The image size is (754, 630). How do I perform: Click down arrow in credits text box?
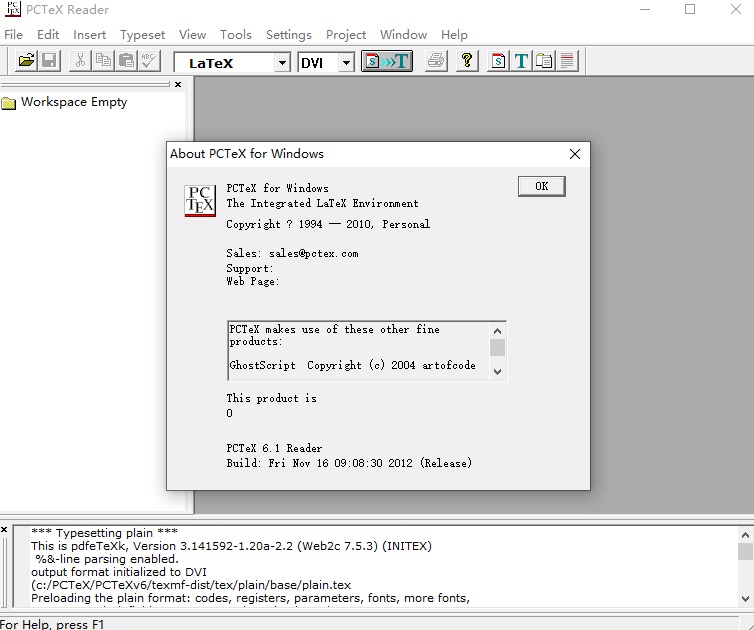point(498,372)
